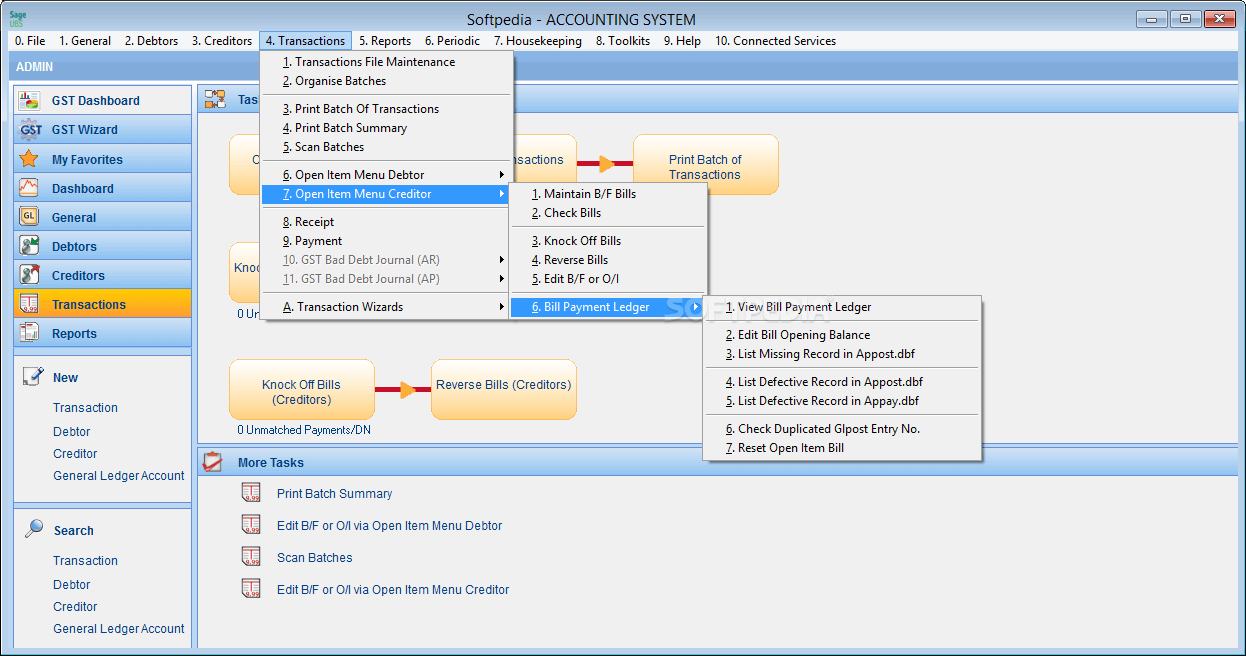Click Transaction link under New
1246x656 pixels.
point(85,408)
